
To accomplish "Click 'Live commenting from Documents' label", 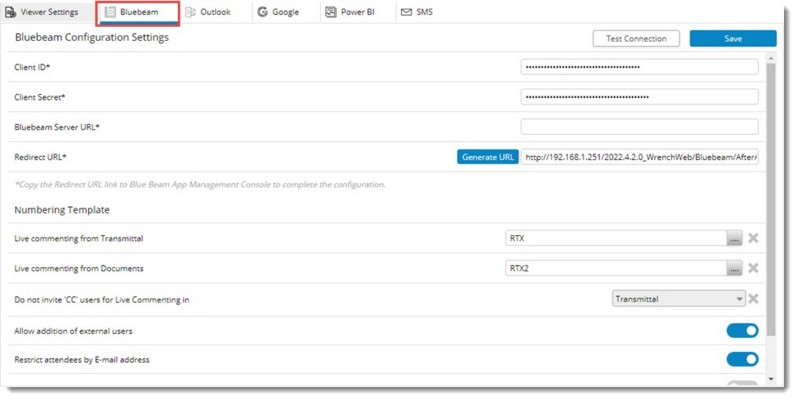I will [79, 268].
